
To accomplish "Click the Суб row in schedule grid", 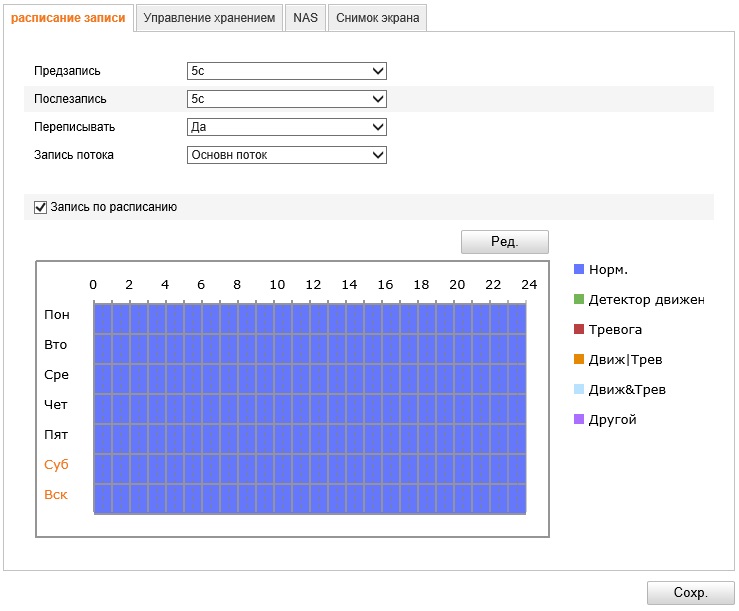I will point(310,466).
